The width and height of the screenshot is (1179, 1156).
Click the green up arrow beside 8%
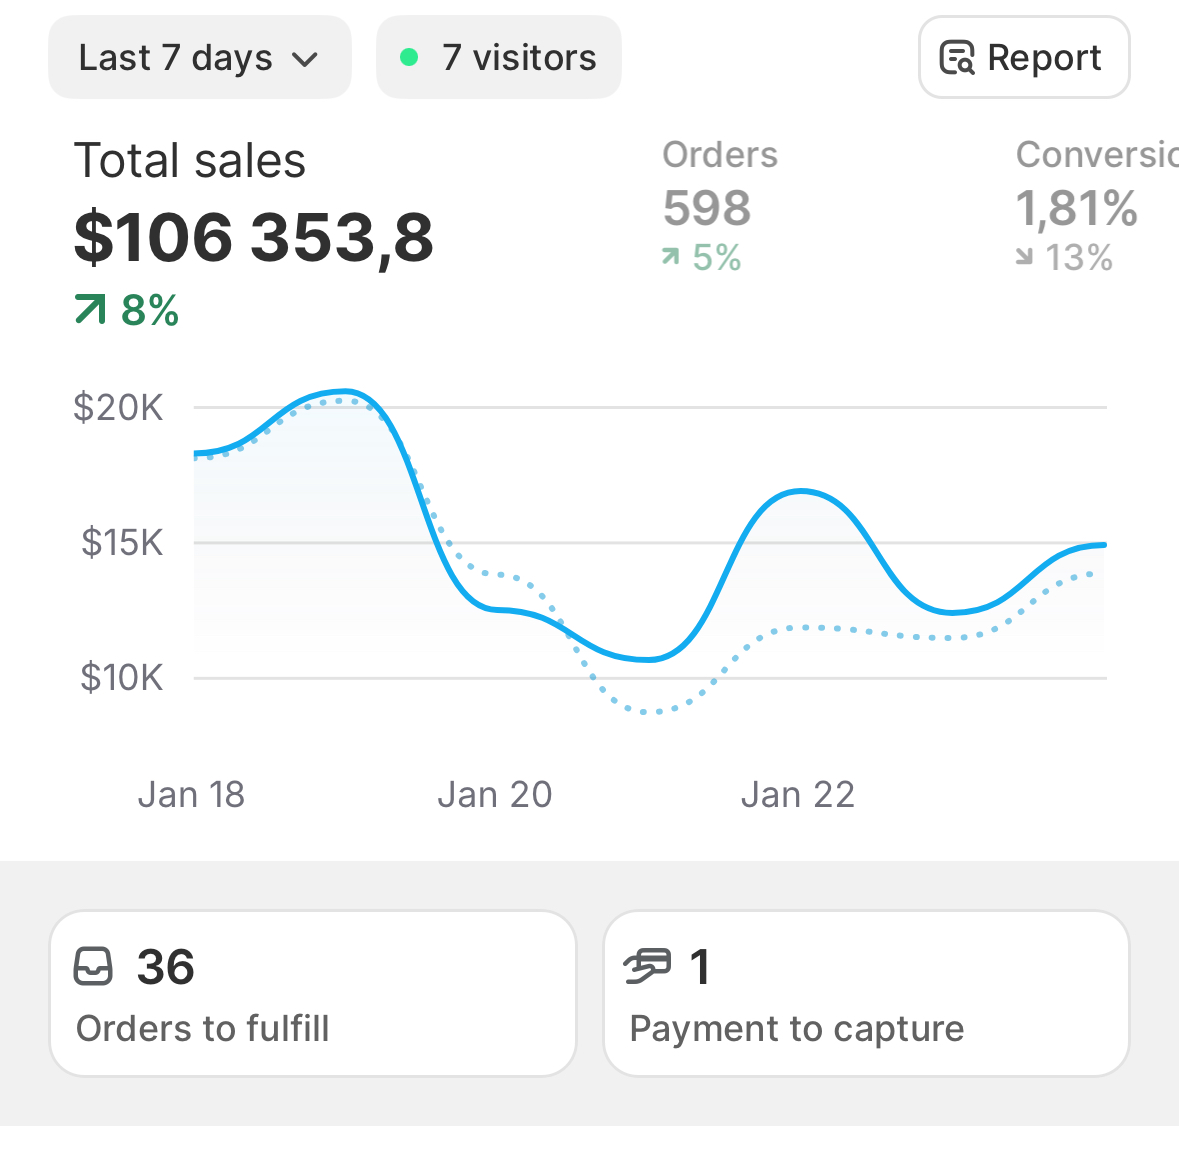(x=90, y=311)
